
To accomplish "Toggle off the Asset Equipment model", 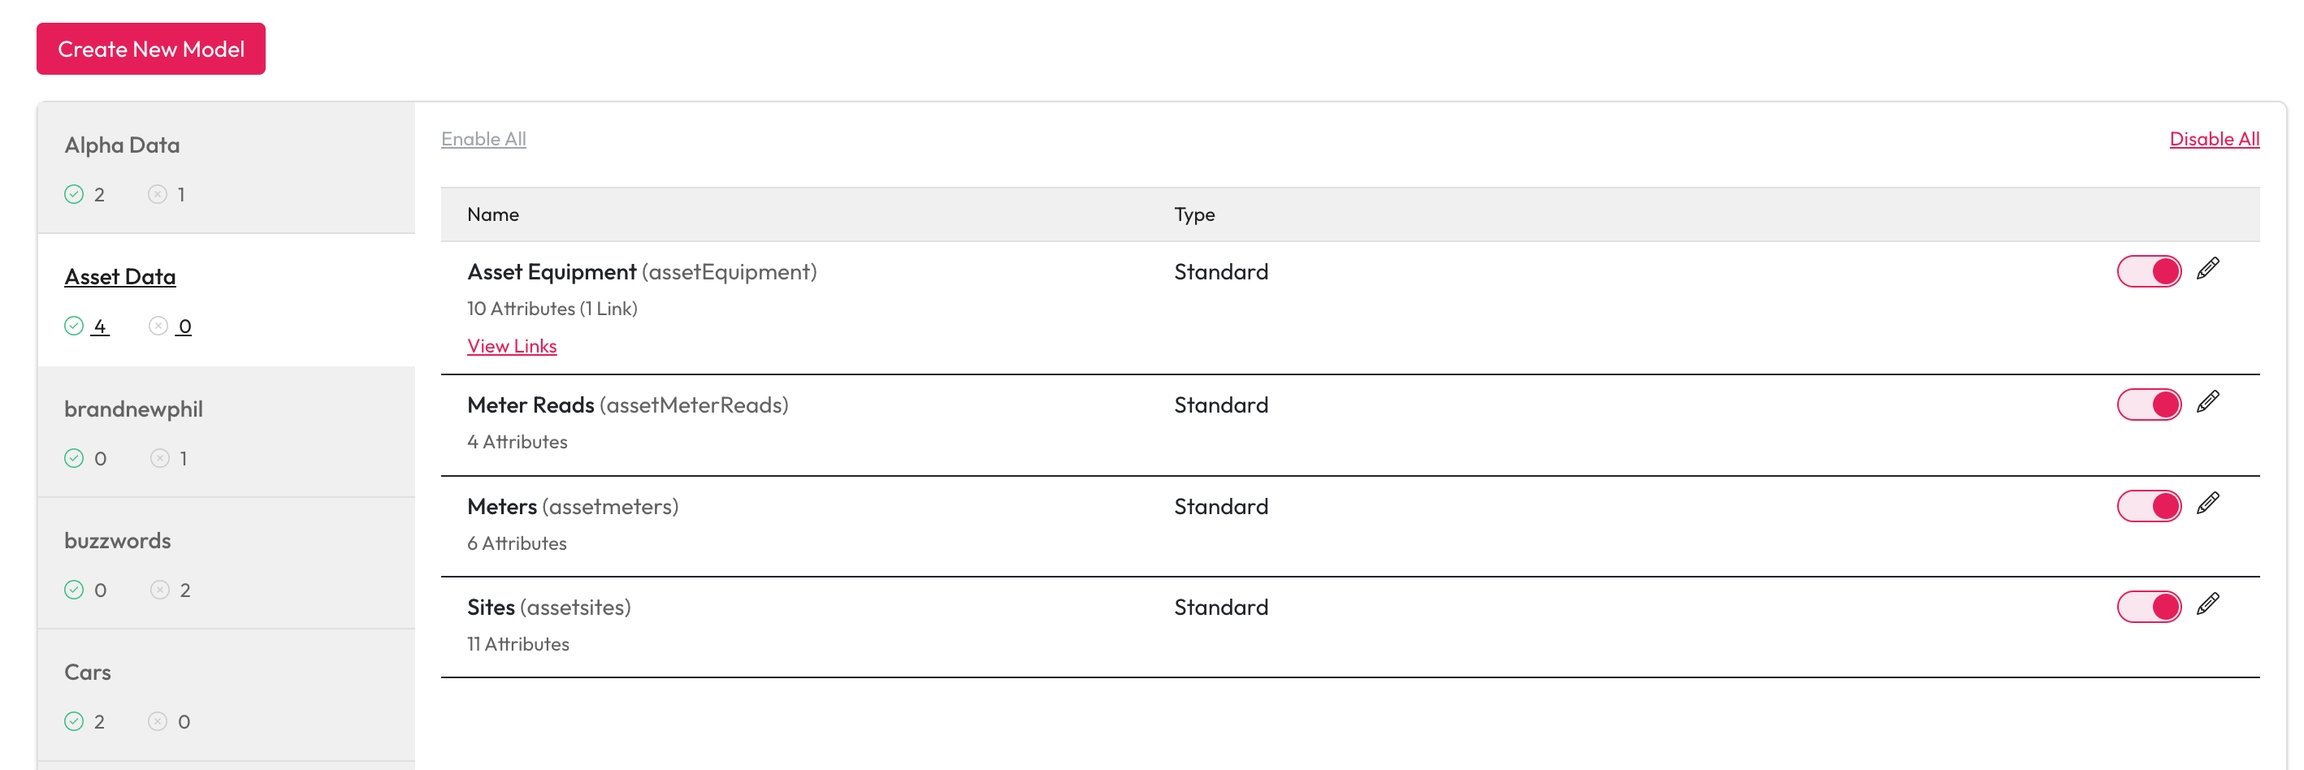I will click(x=2148, y=271).
